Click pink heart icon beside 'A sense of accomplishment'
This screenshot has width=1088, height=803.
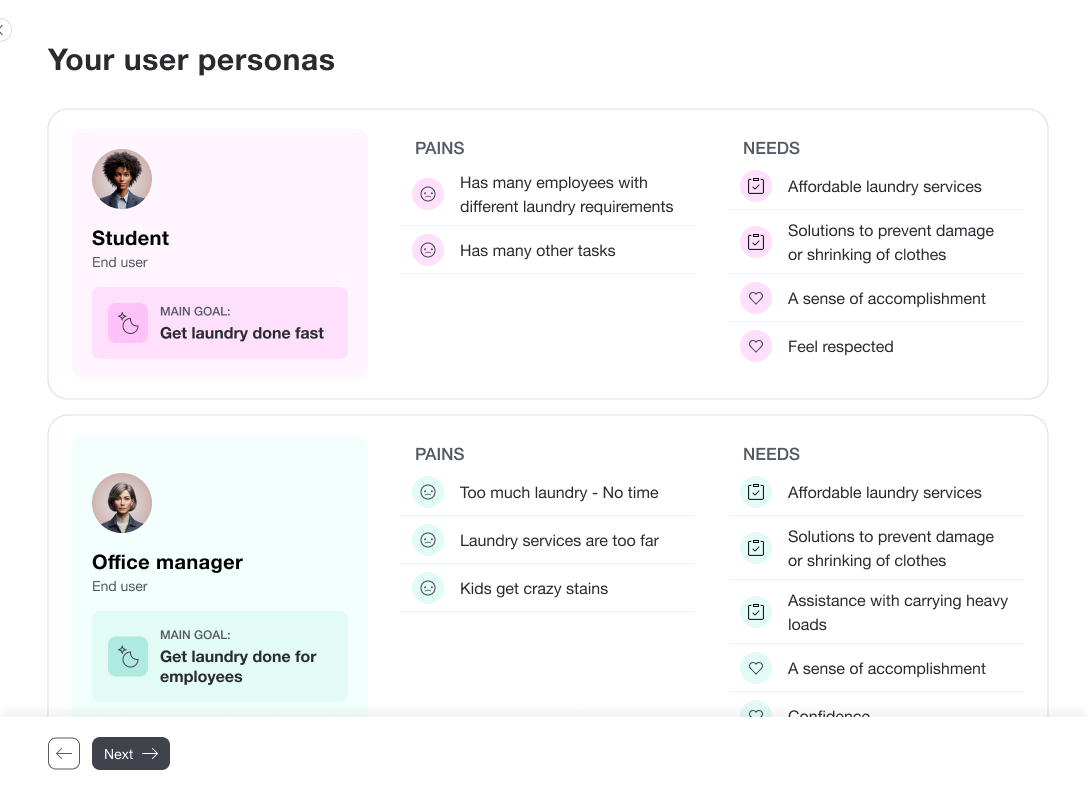pos(756,298)
